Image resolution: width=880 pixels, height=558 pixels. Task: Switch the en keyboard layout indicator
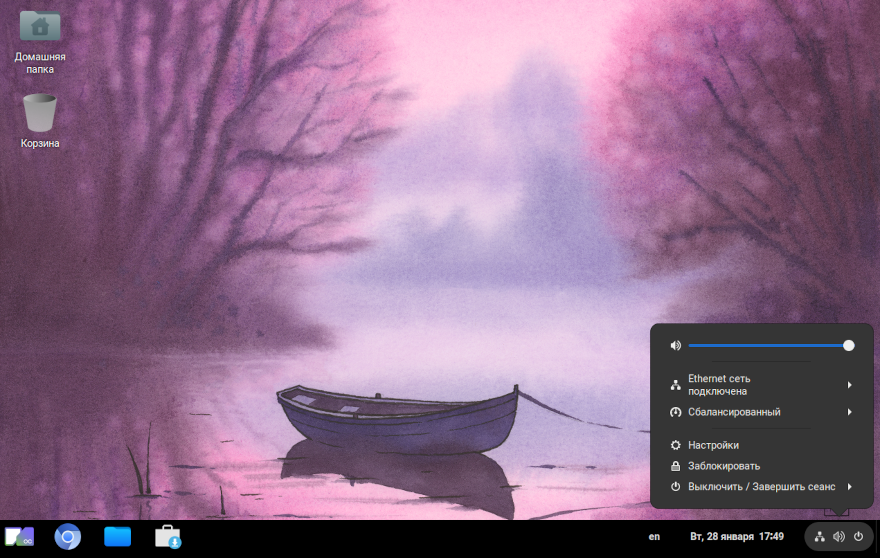[x=654, y=537]
